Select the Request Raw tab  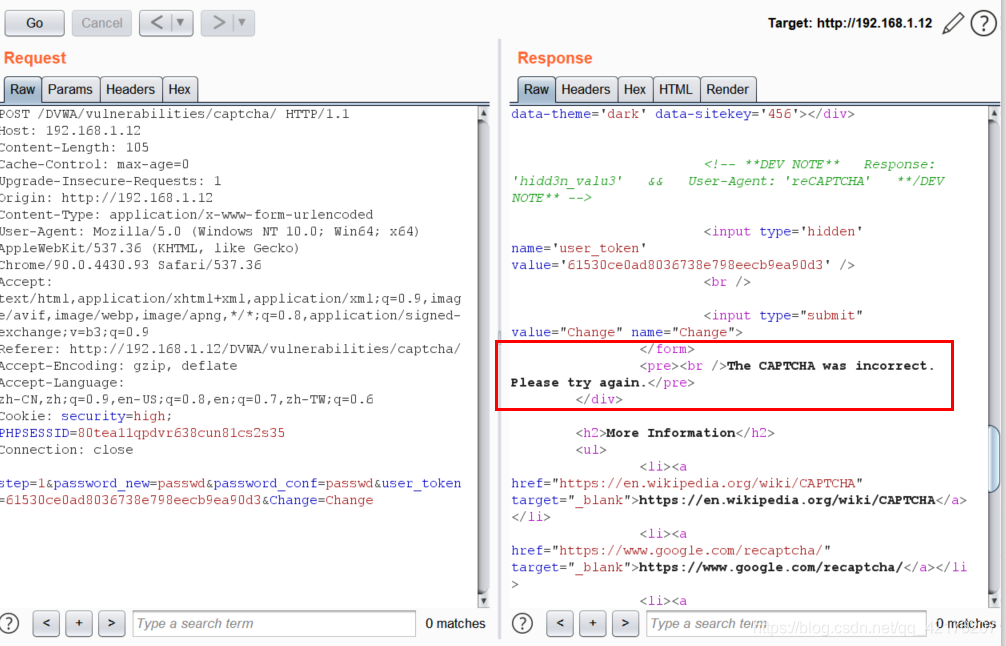pos(22,90)
